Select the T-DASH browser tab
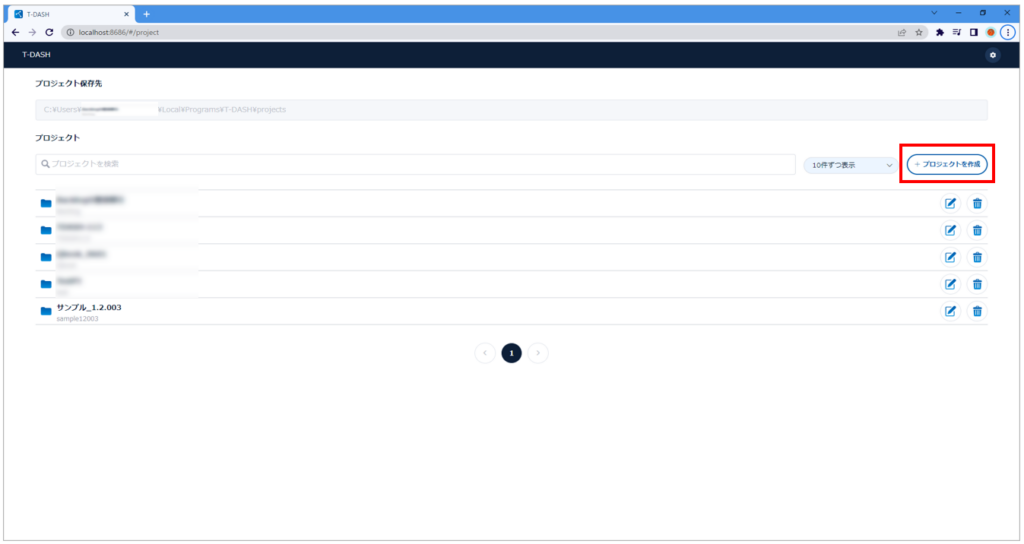 pyautogui.click(x=68, y=14)
